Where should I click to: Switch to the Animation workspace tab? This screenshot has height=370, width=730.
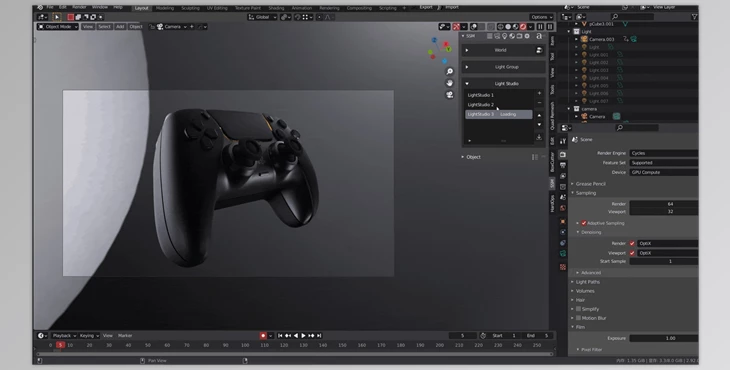(302, 8)
